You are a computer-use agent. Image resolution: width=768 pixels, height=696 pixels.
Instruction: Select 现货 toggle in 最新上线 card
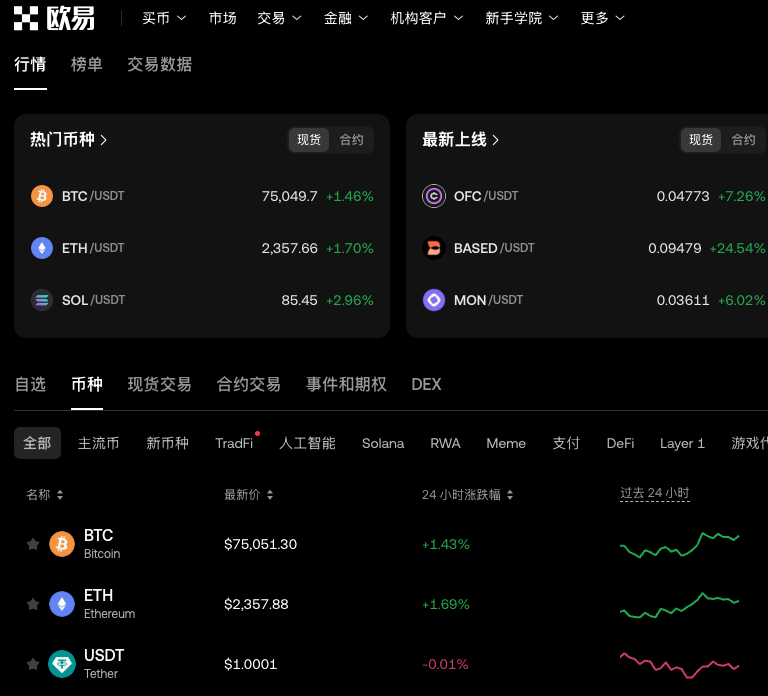pos(701,140)
